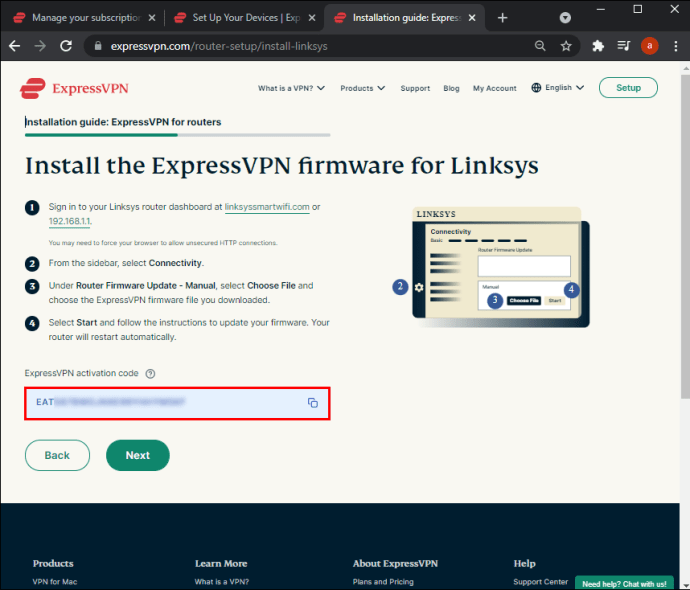Image resolution: width=690 pixels, height=590 pixels.
Task: Open the footer What is a VPN? link
Action: (x=222, y=582)
